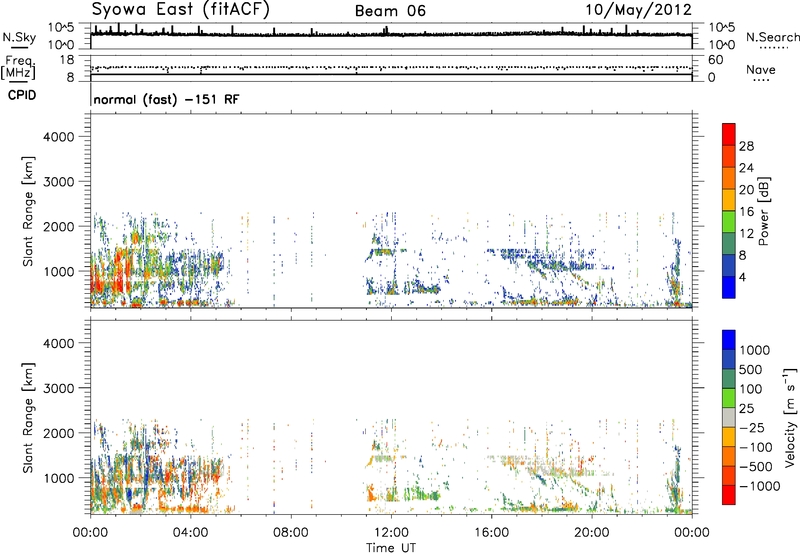Click the 'CPID' row label
This screenshot has height=554, width=800.
pos(22,95)
